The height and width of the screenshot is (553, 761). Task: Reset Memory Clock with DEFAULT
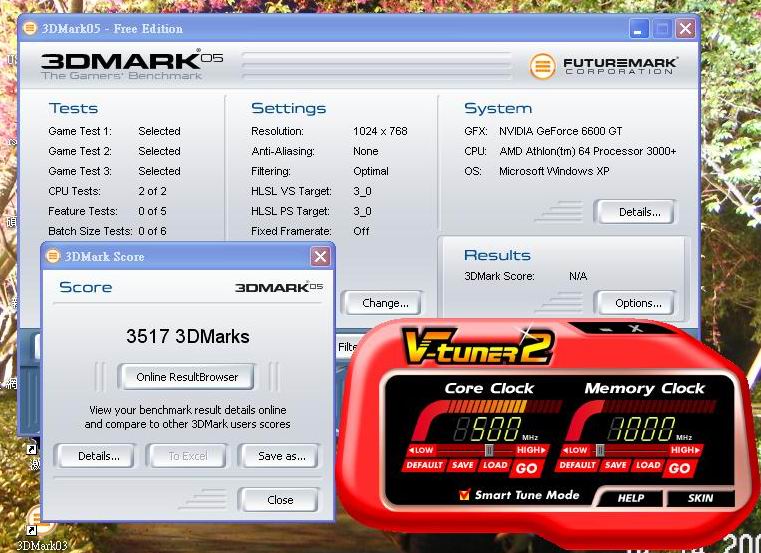[x=577, y=465]
